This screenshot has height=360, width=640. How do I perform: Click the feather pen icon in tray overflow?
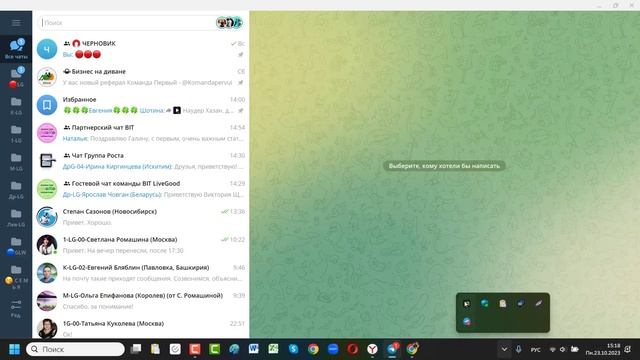[539, 303]
